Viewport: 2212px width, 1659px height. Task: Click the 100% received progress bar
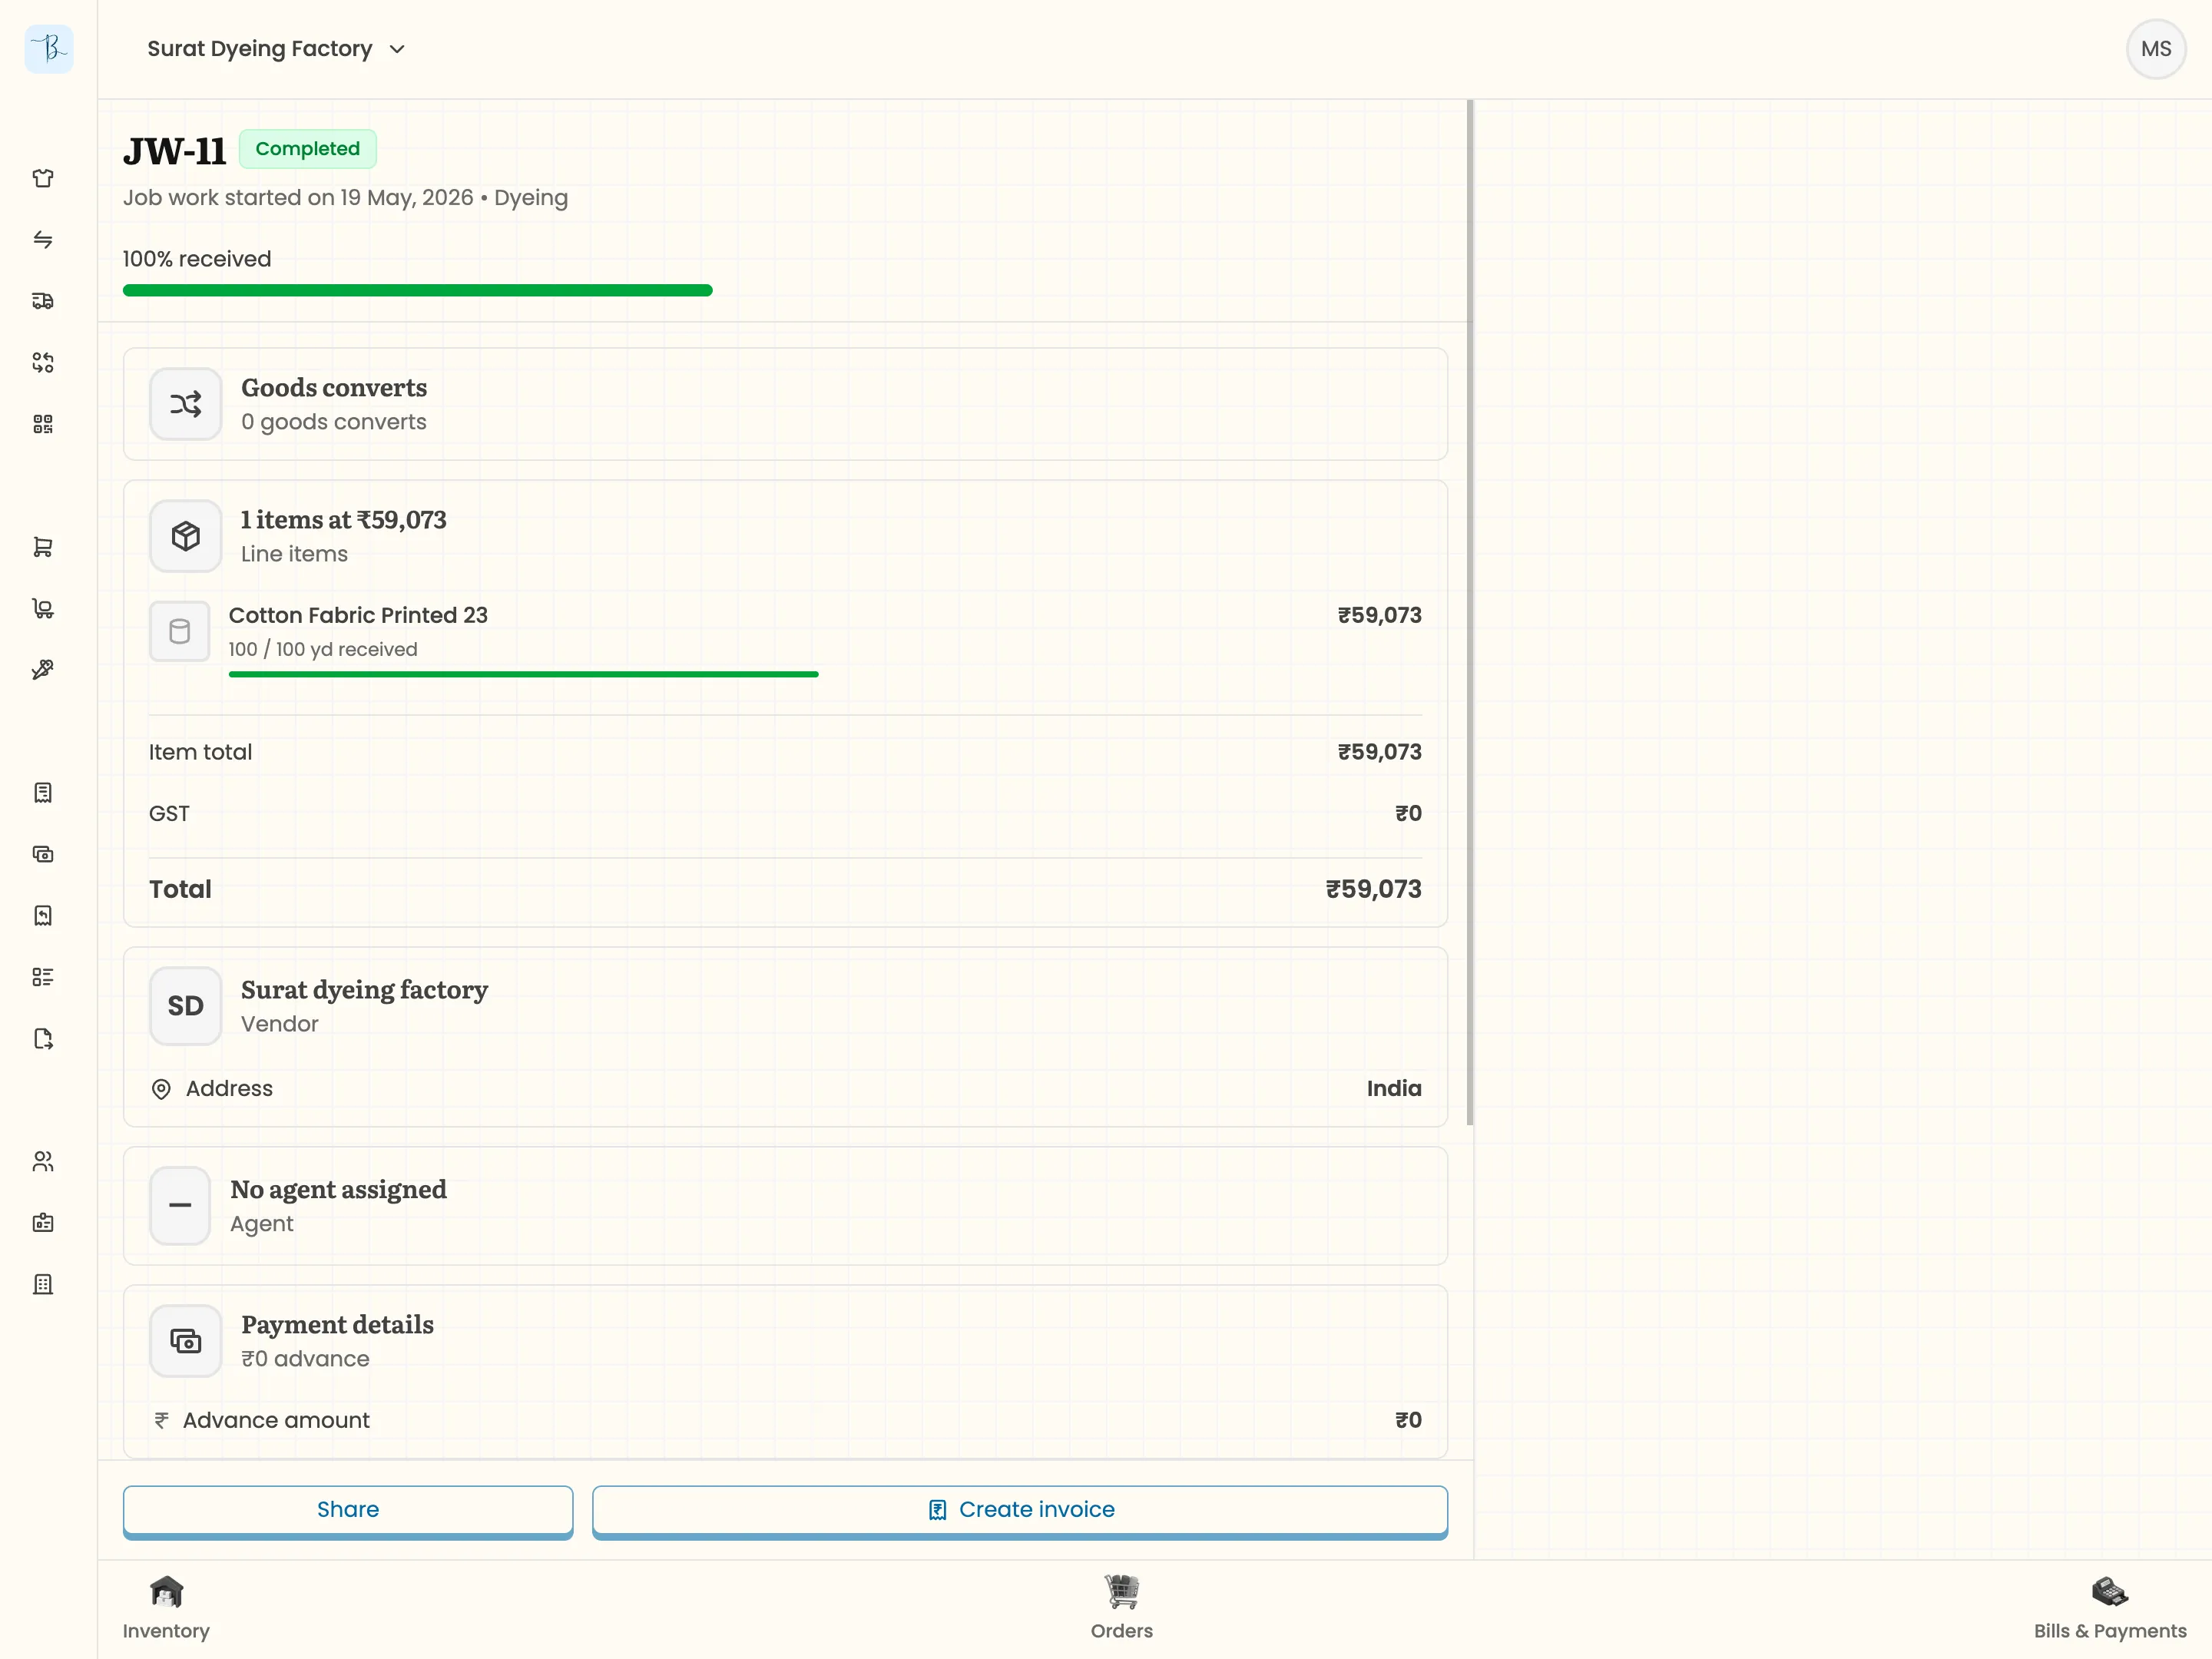[x=417, y=290]
